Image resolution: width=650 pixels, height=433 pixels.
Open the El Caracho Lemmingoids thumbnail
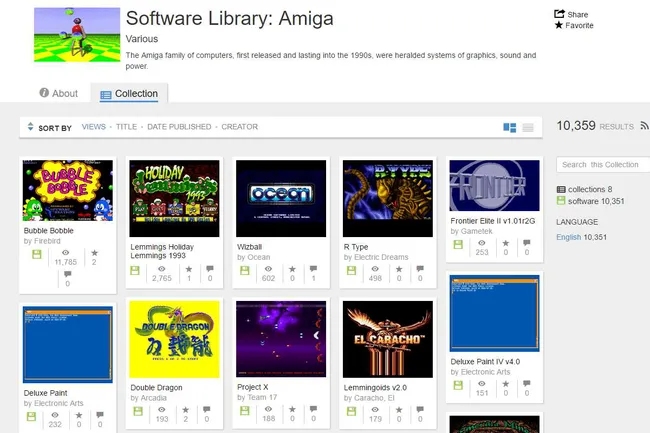click(x=388, y=339)
